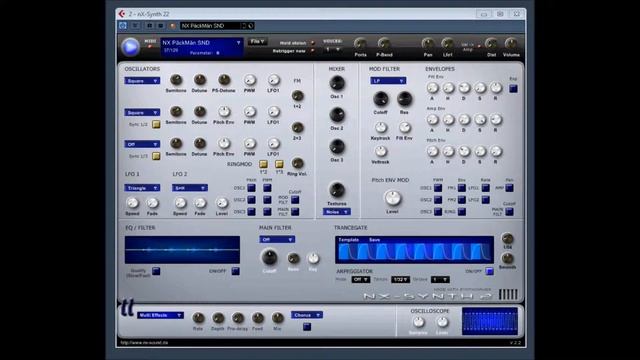Viewport: 640px width, 360px height.
Task: Toggle the EQ Quality Slow/Fast button
Action: coord(156,271)
